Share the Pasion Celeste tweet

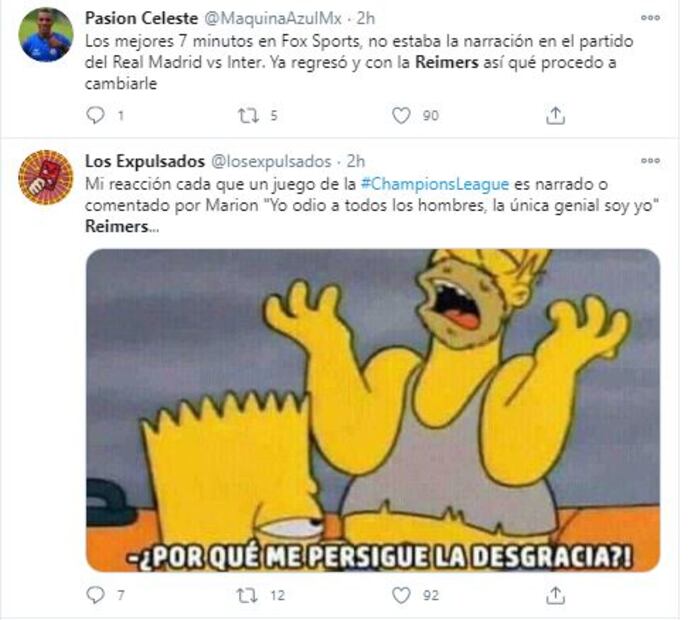tap(555, 116)
